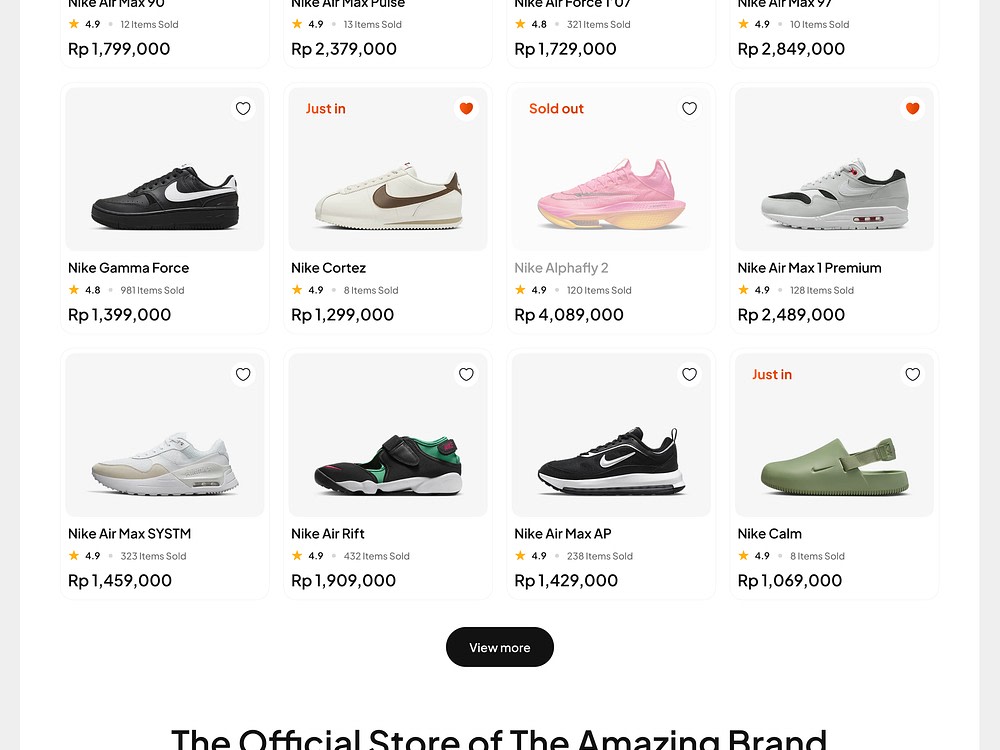Select the Rp 1,799,000 price card
This screenshot has width=1000, height=750.
[165, 32]
